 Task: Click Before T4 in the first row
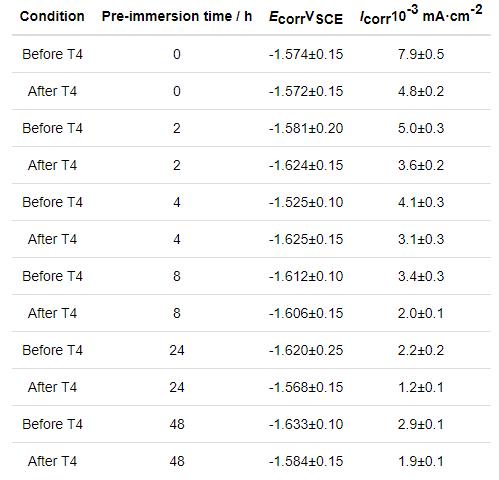[52, 54]
